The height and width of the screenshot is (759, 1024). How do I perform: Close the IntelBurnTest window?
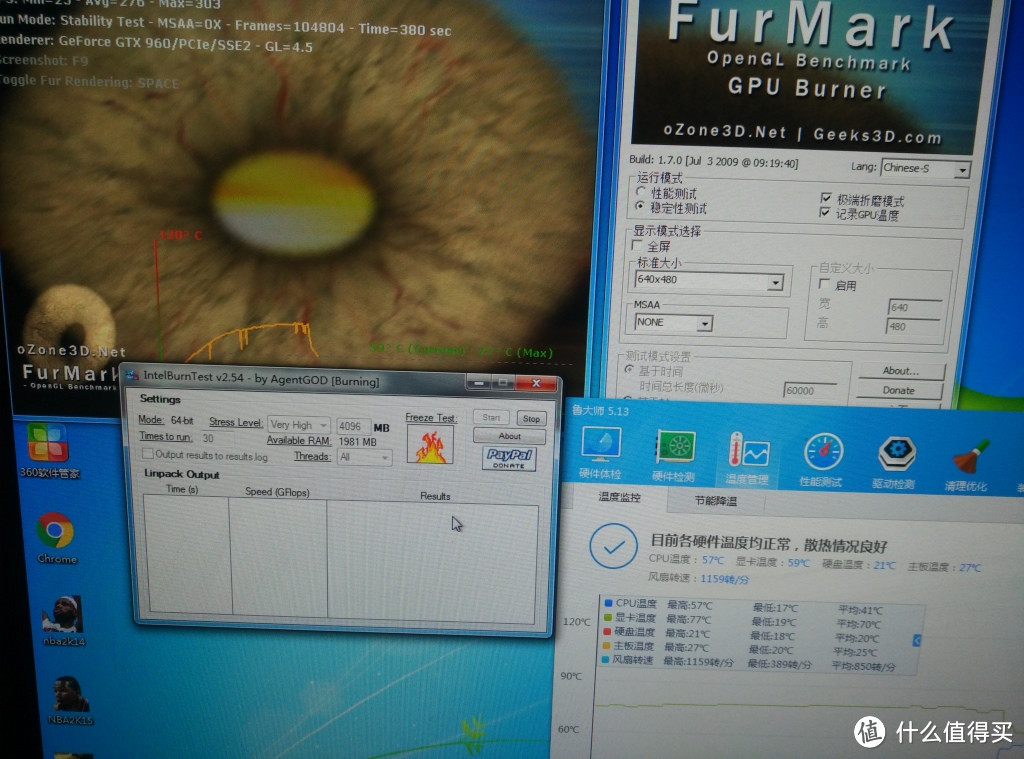pos(536,383)
